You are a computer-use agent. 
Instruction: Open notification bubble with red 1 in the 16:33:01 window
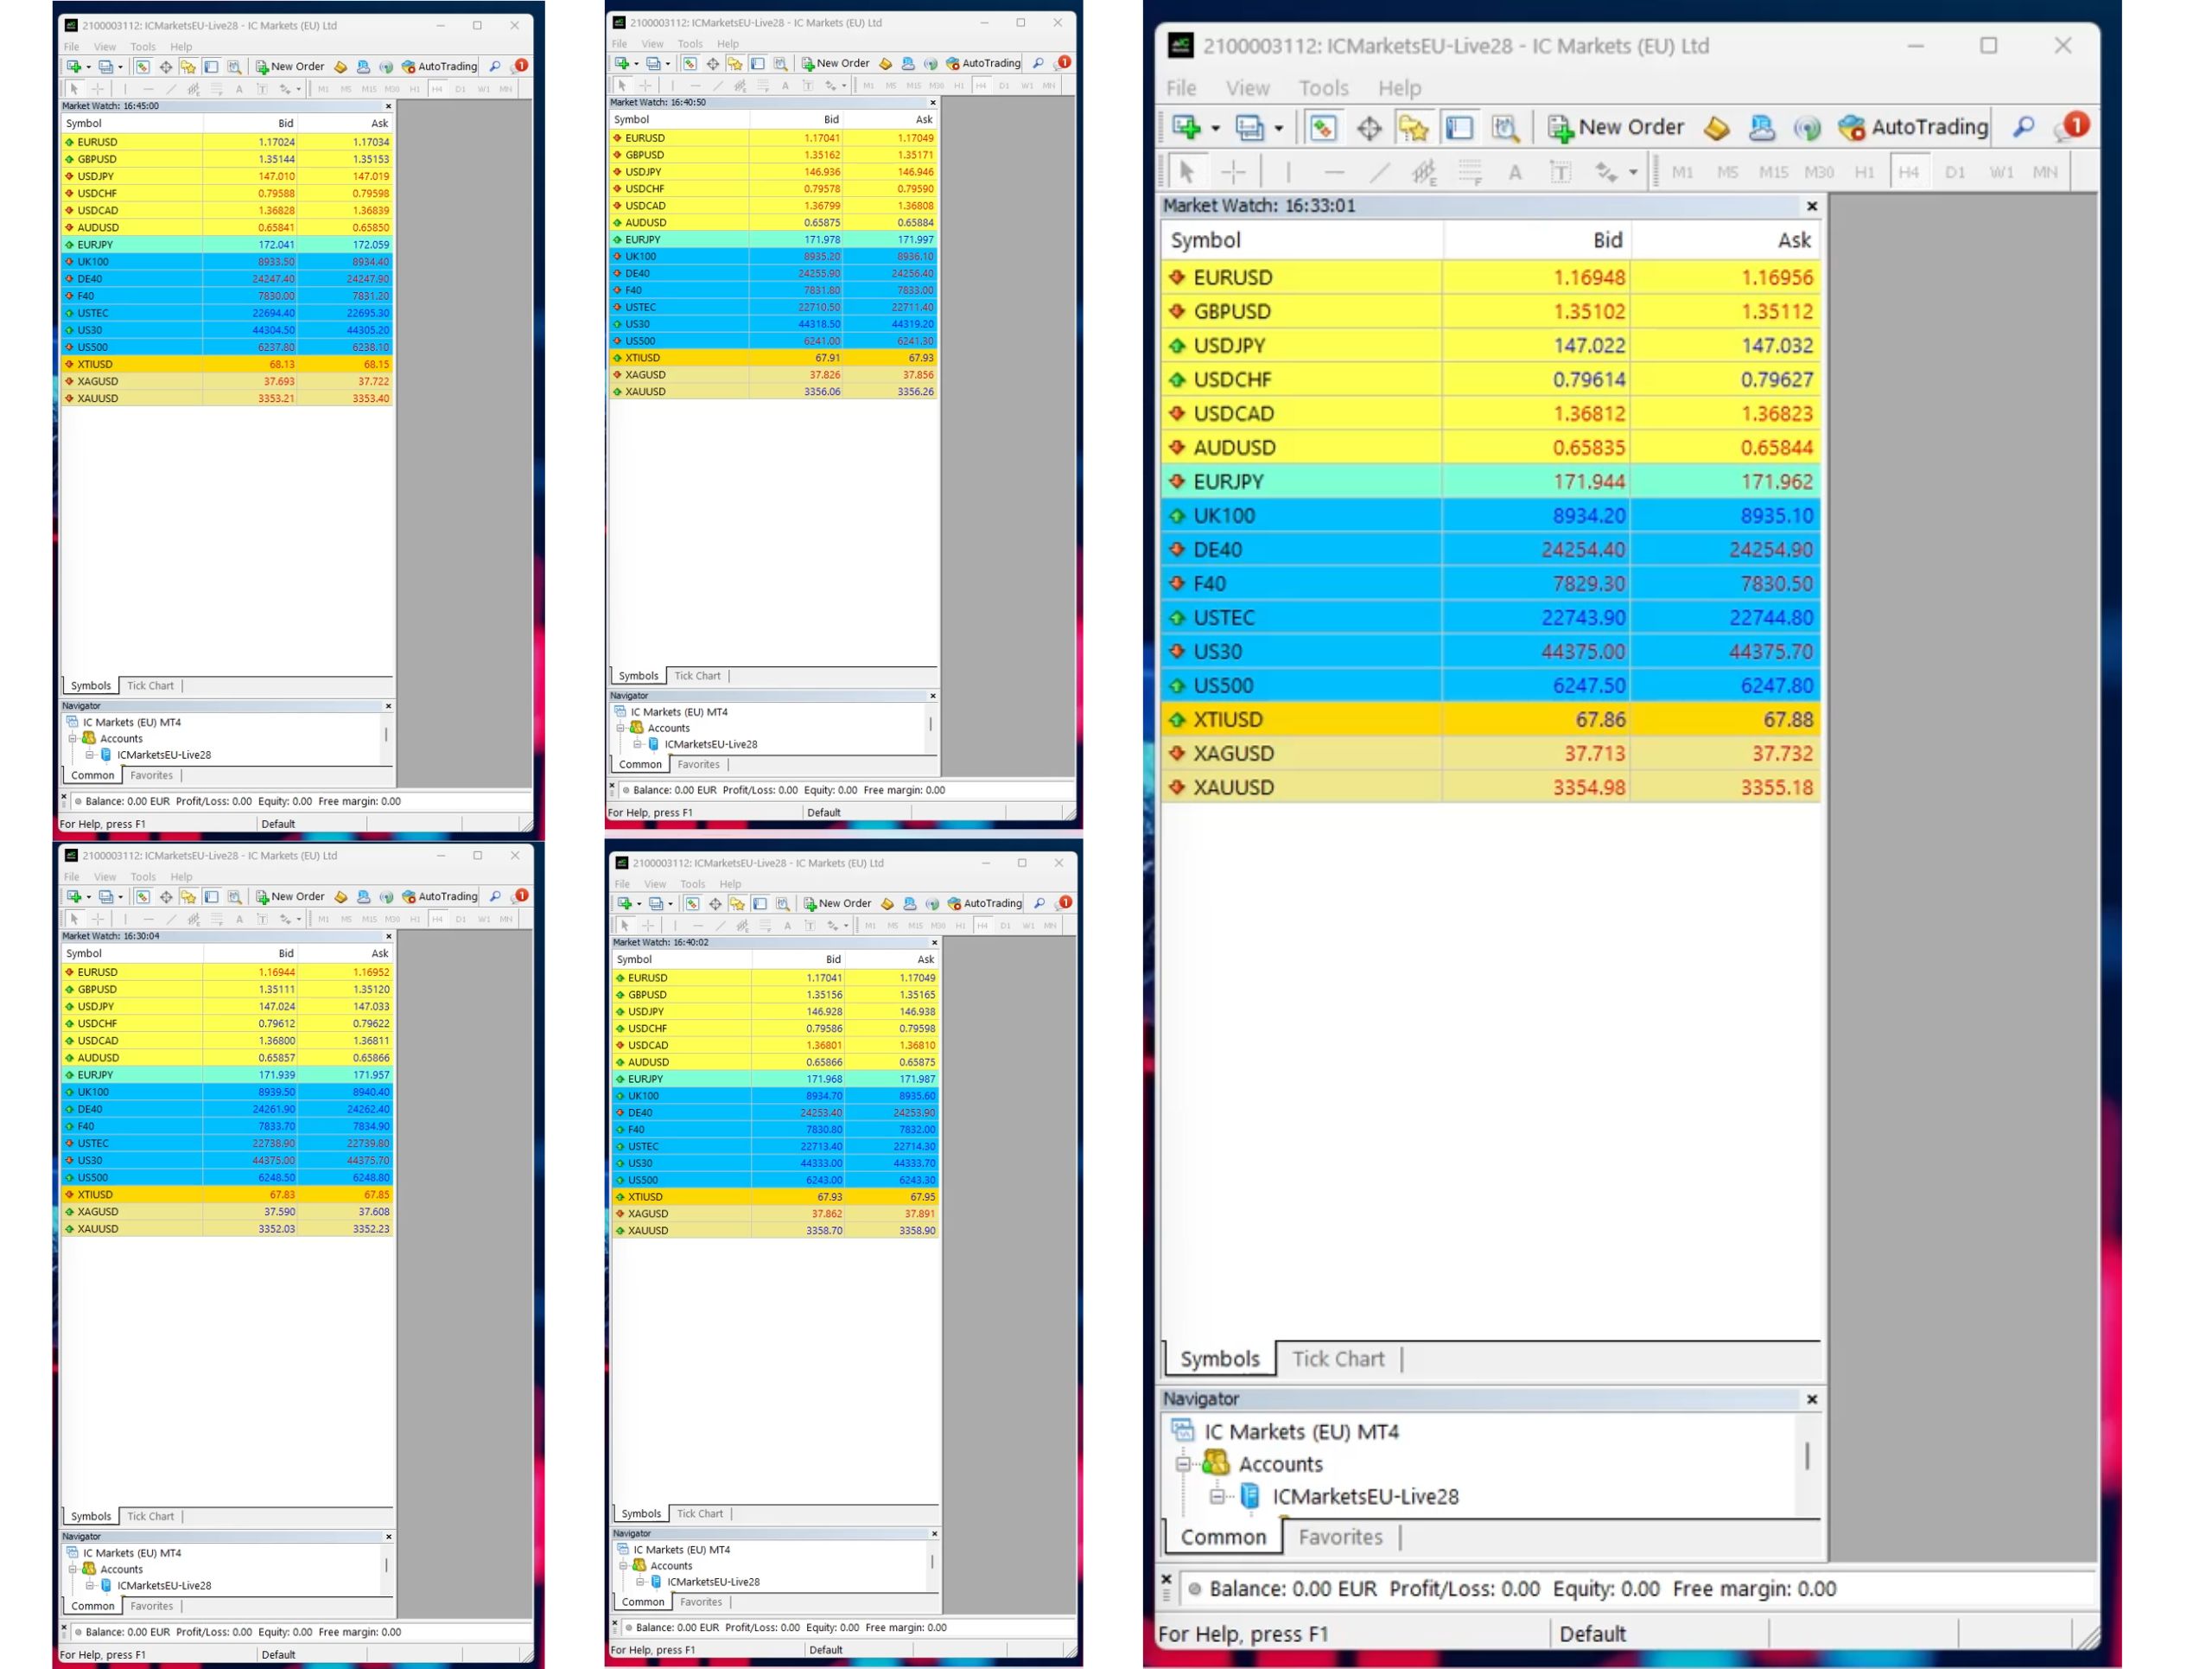tap(2072, 126)
